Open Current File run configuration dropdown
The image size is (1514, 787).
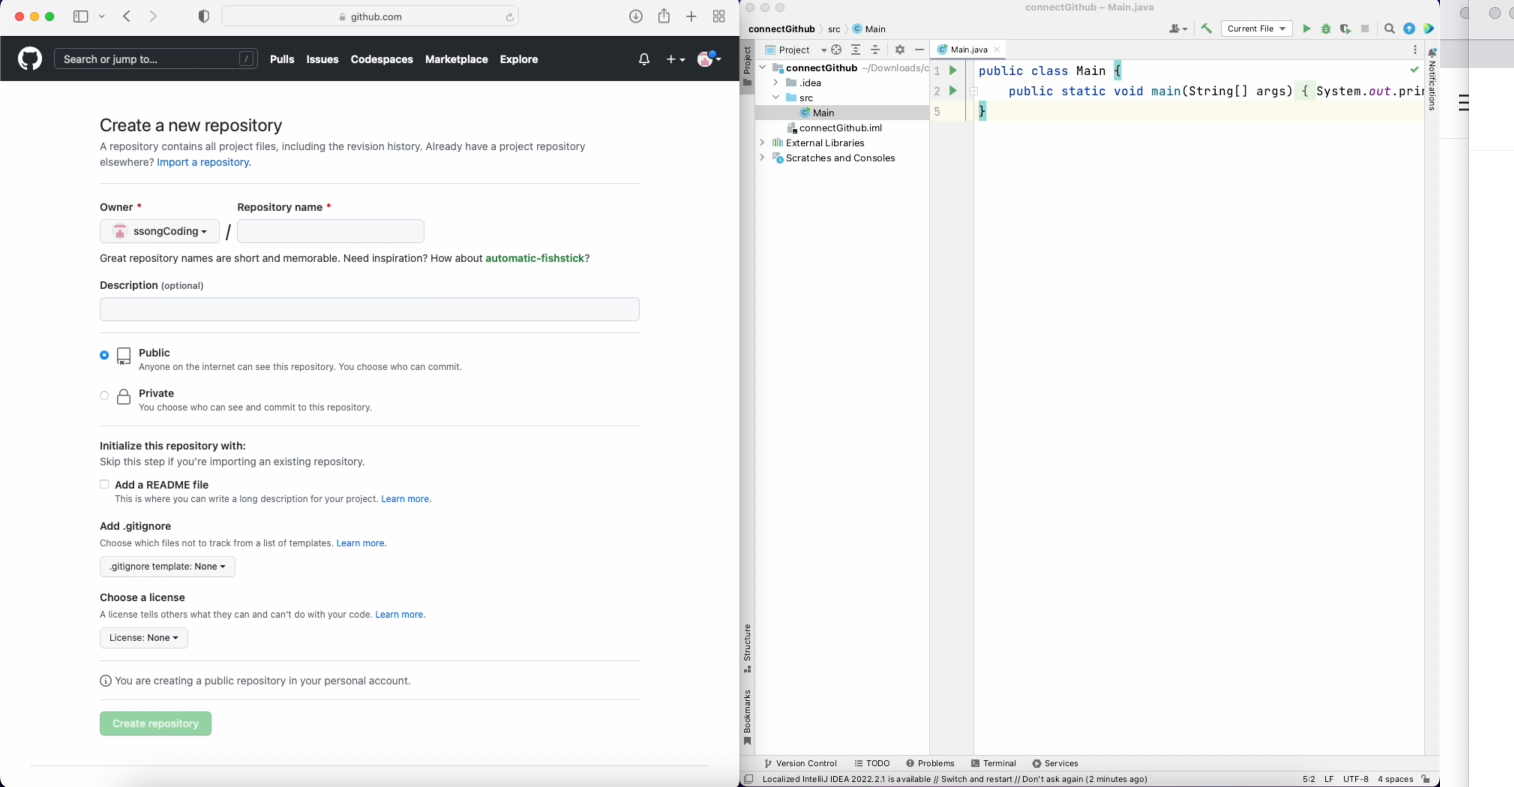tap(1257, 29)
